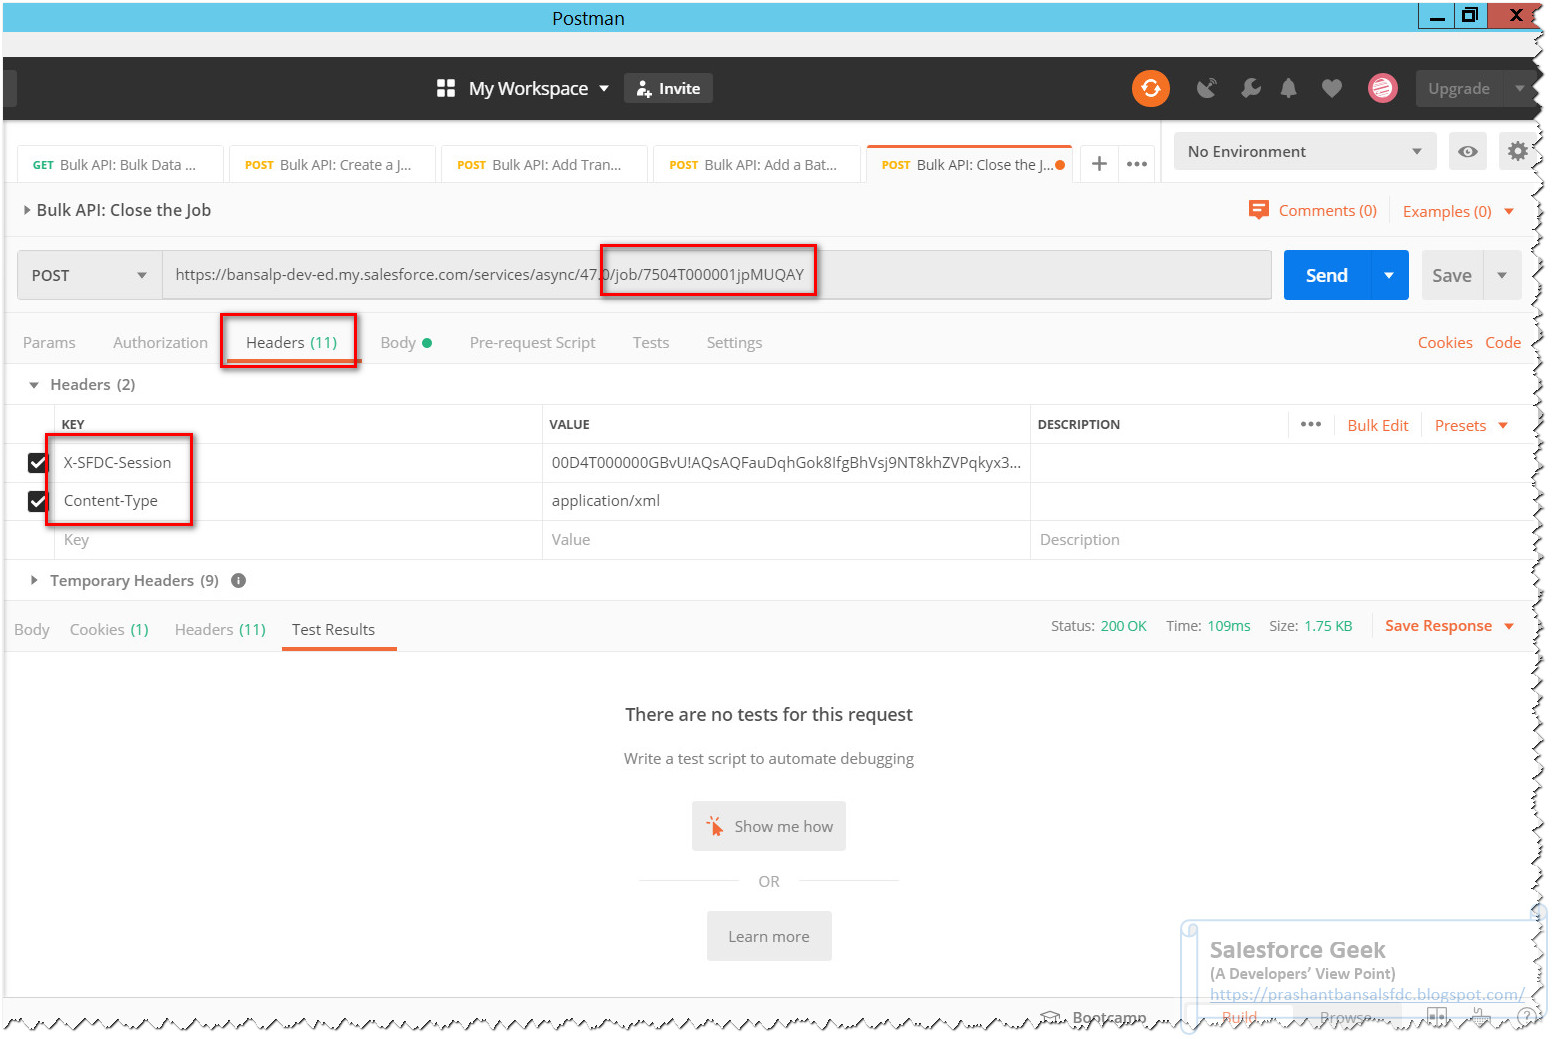The width and height of the screenshot is (1553, 1039).
Task: Open manage environments gear icon
Action: [x=1518, y=151]
